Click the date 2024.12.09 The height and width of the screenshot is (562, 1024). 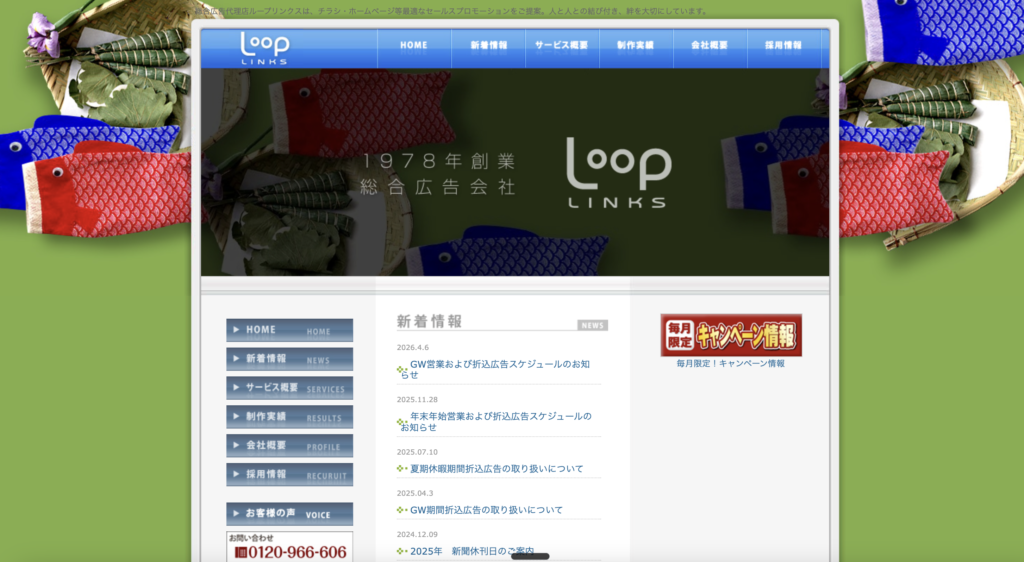(417, 534)
